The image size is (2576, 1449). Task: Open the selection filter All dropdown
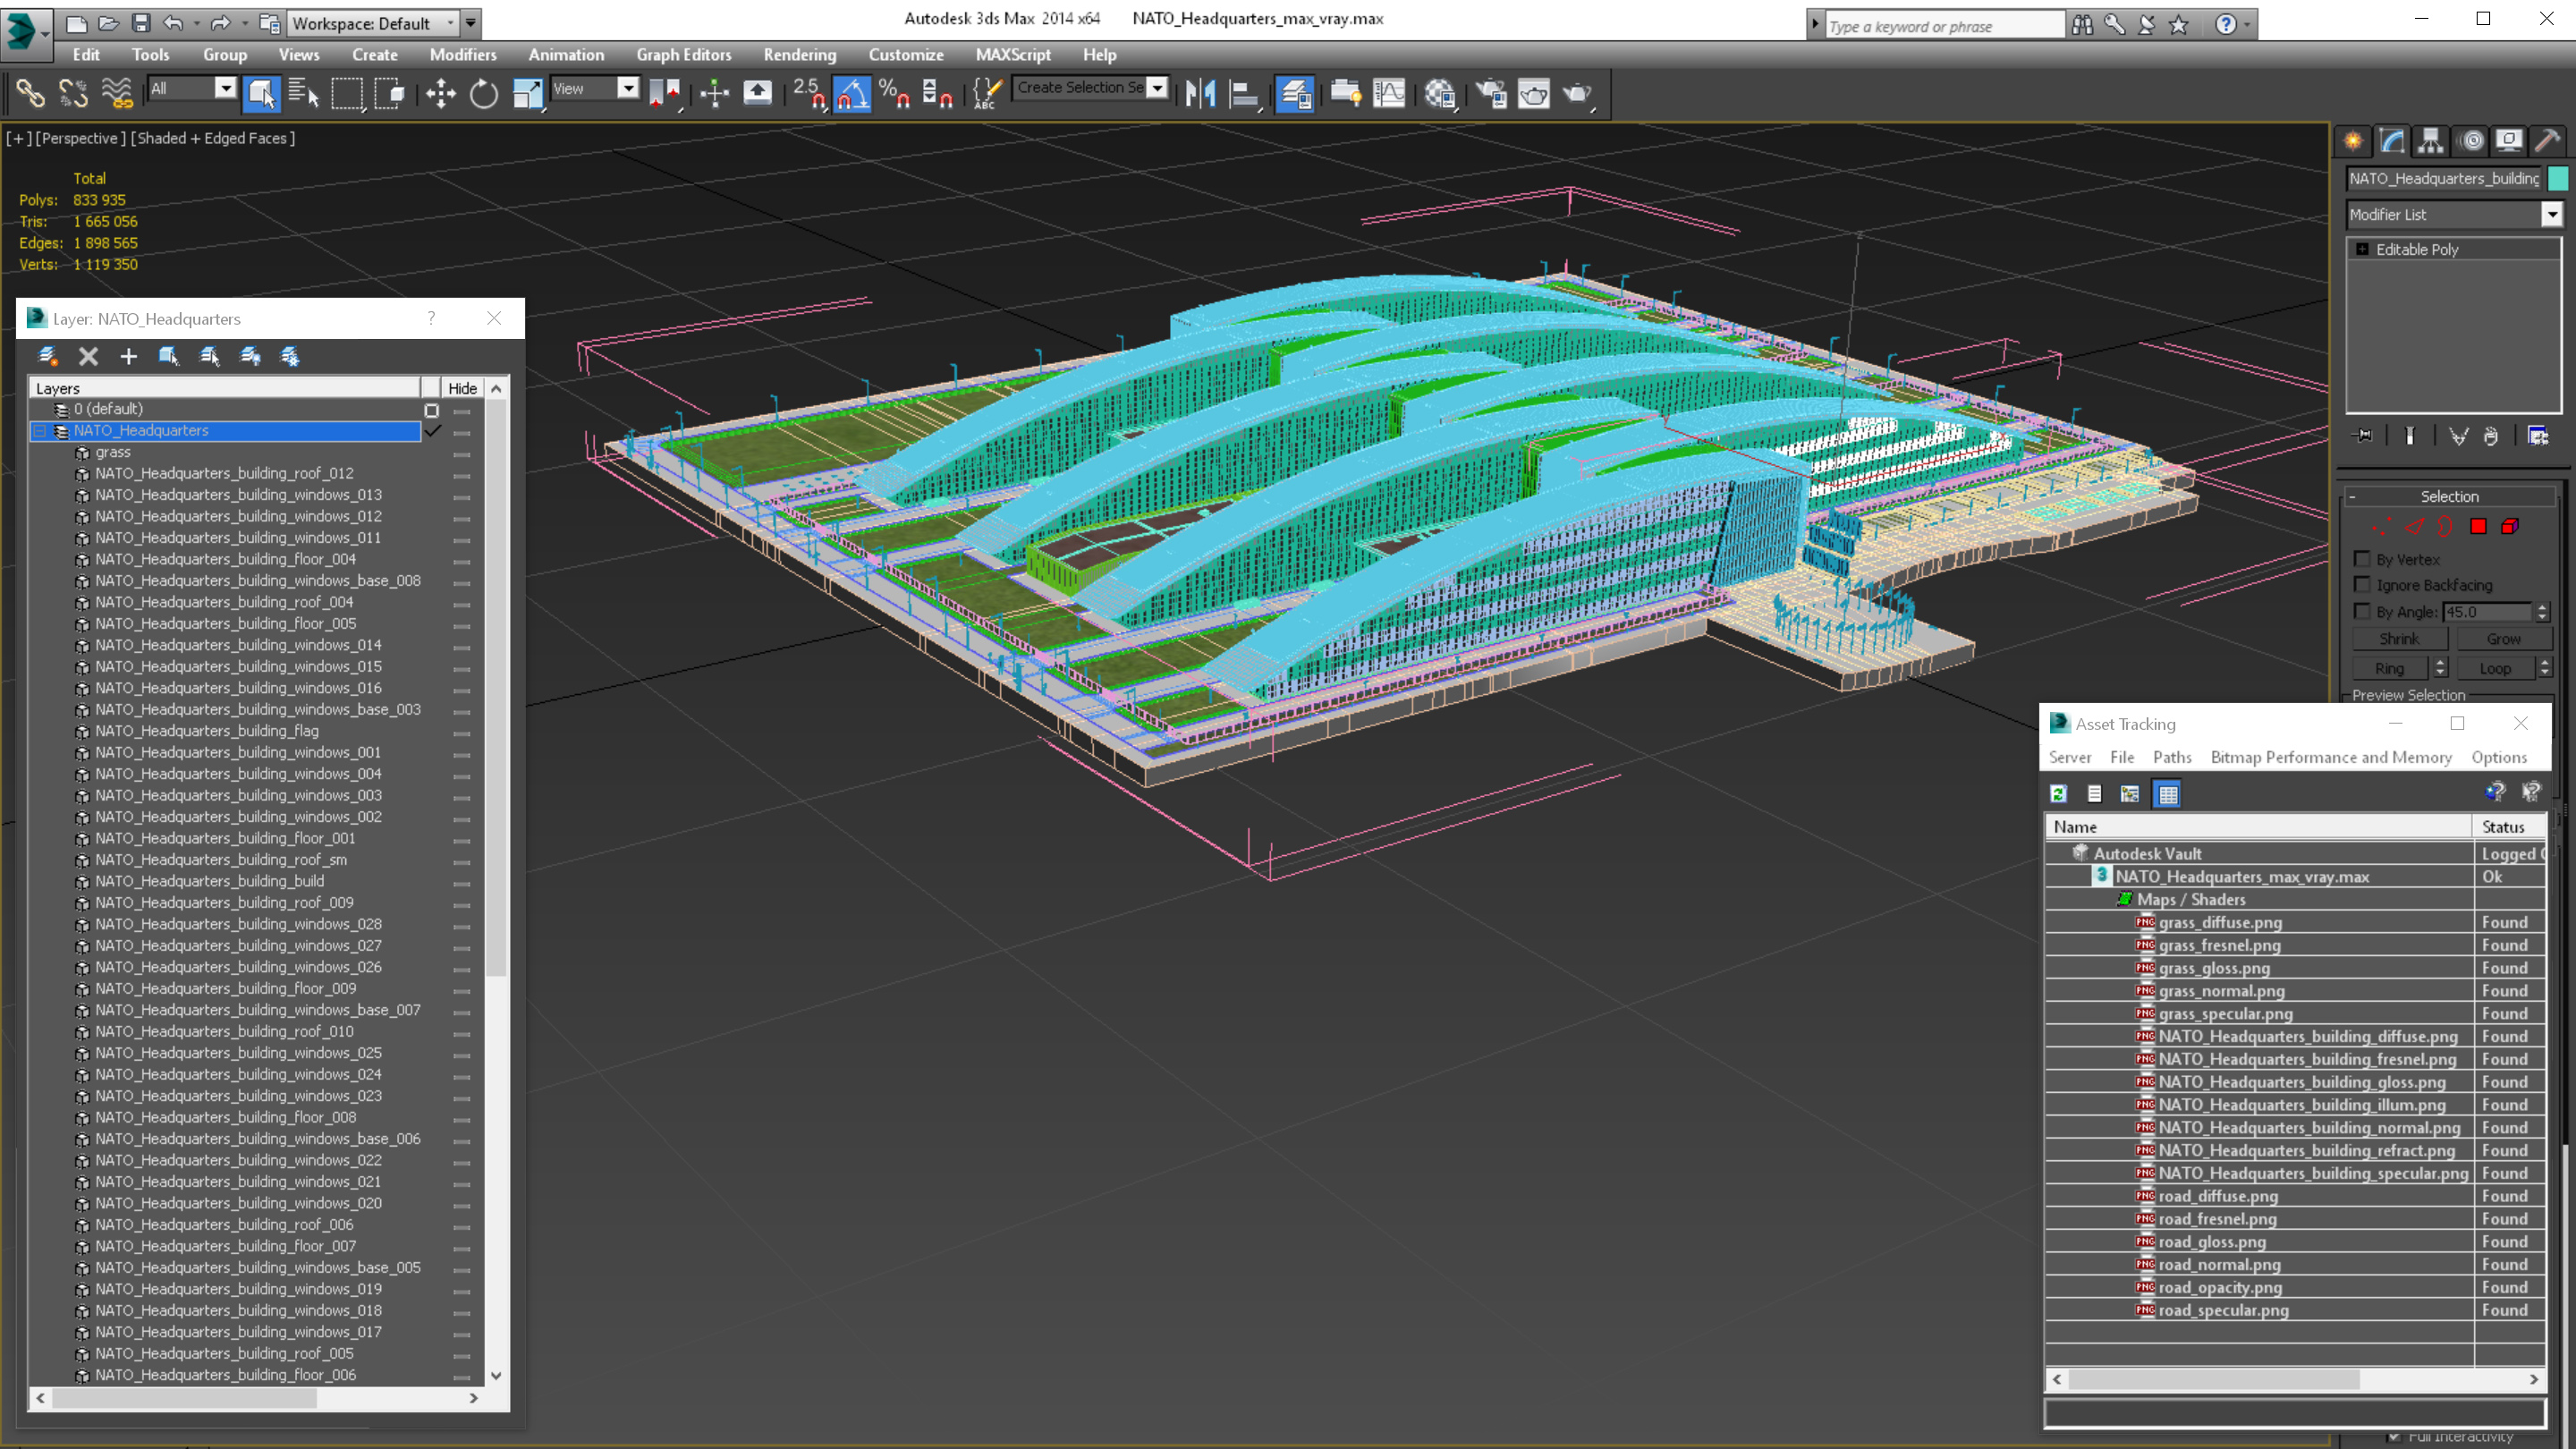click(226, 89)
